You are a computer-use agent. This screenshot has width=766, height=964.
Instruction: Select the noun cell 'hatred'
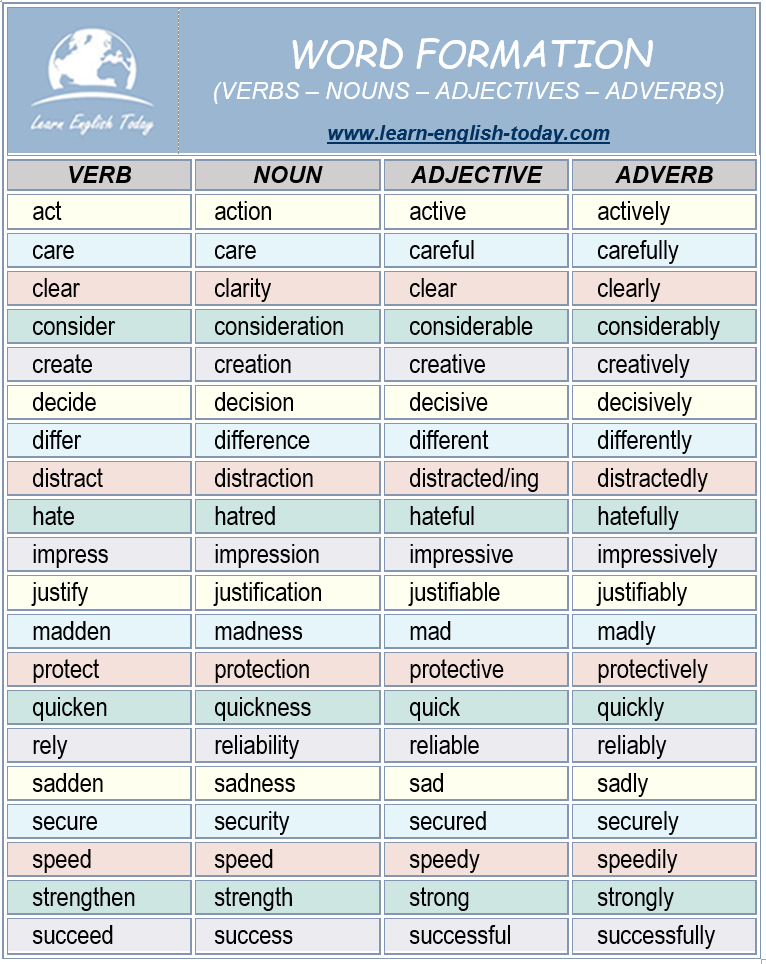click(288, 516)
